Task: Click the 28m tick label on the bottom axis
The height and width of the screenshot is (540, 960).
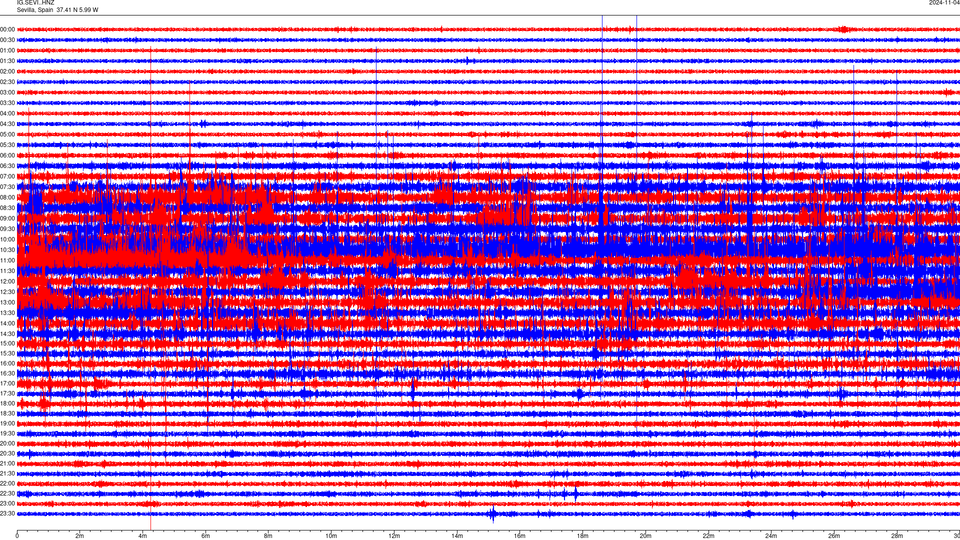Action: coord(897,536)
